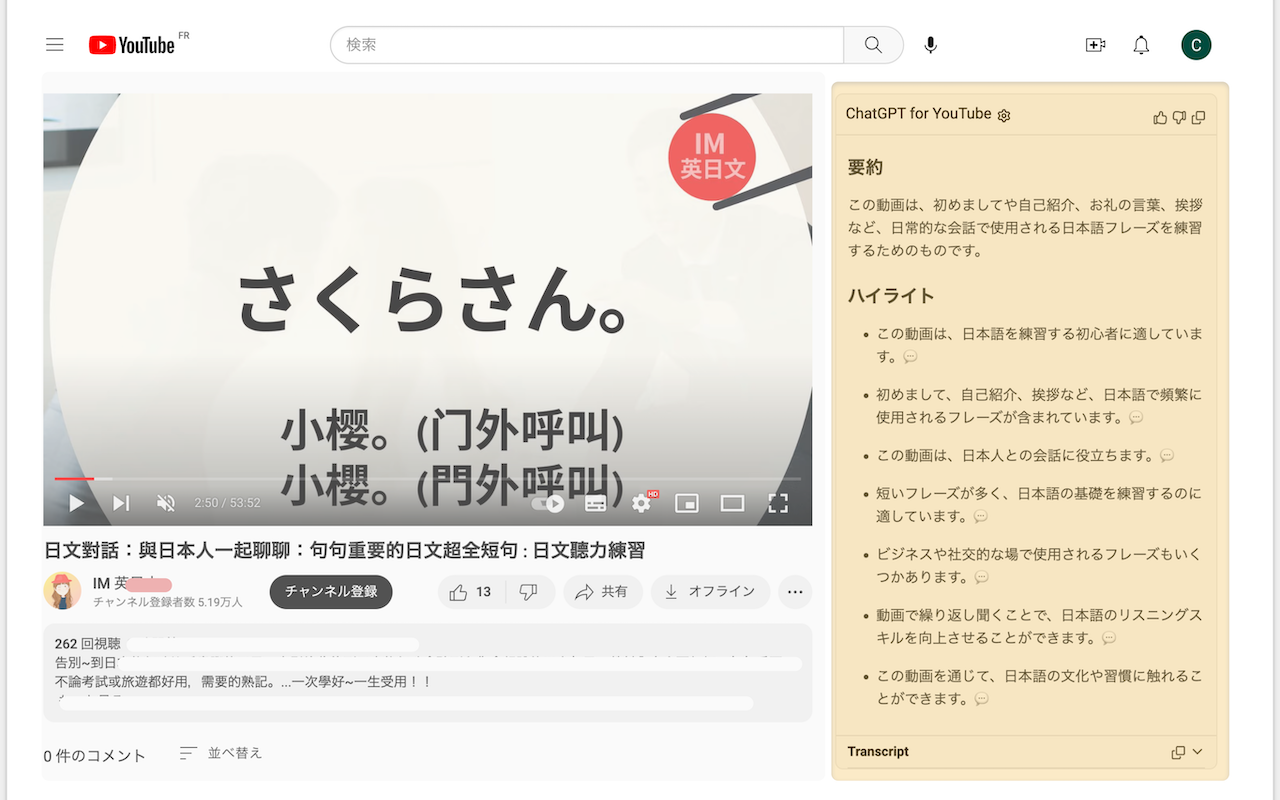Click chat icon after 会話に役立ちます highlight
Screen dimensions: 1280x800
[x=1167, y=456]
